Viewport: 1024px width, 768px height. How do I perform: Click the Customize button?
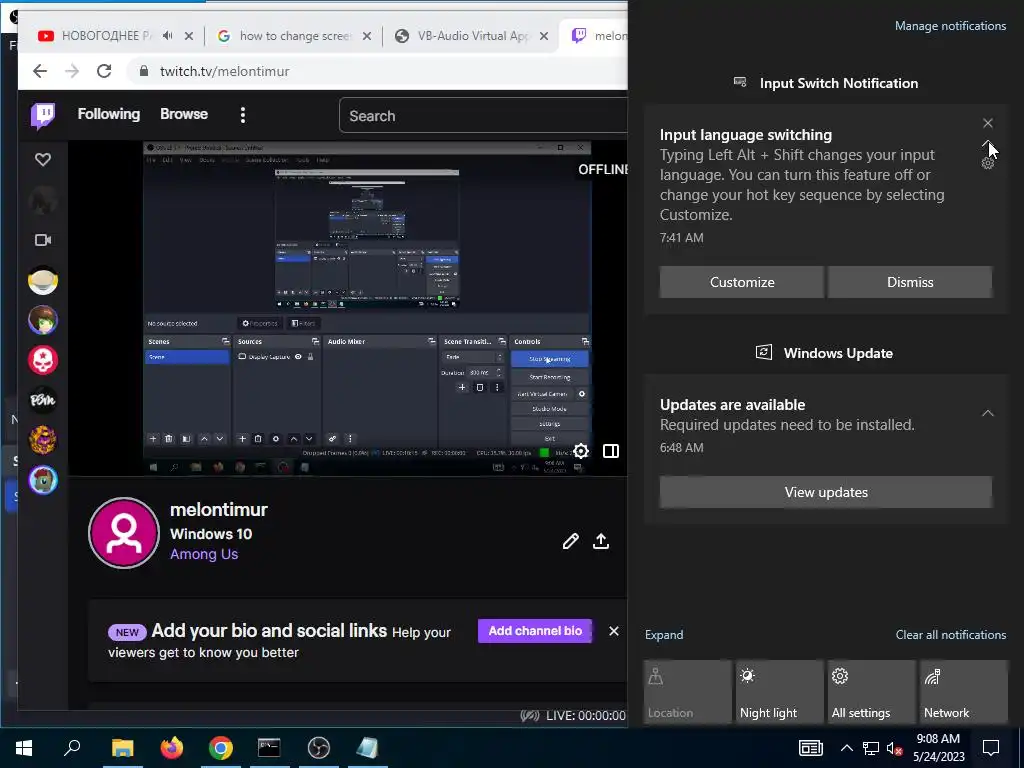click(742, 282)
